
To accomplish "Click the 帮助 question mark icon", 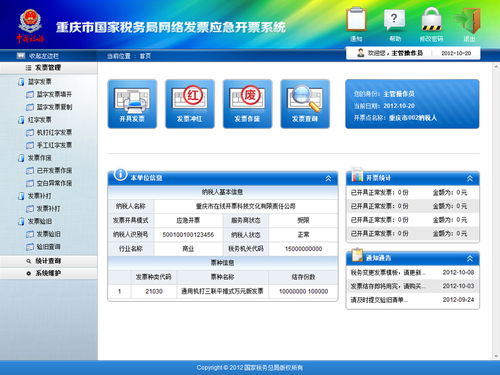I will 395,24.
